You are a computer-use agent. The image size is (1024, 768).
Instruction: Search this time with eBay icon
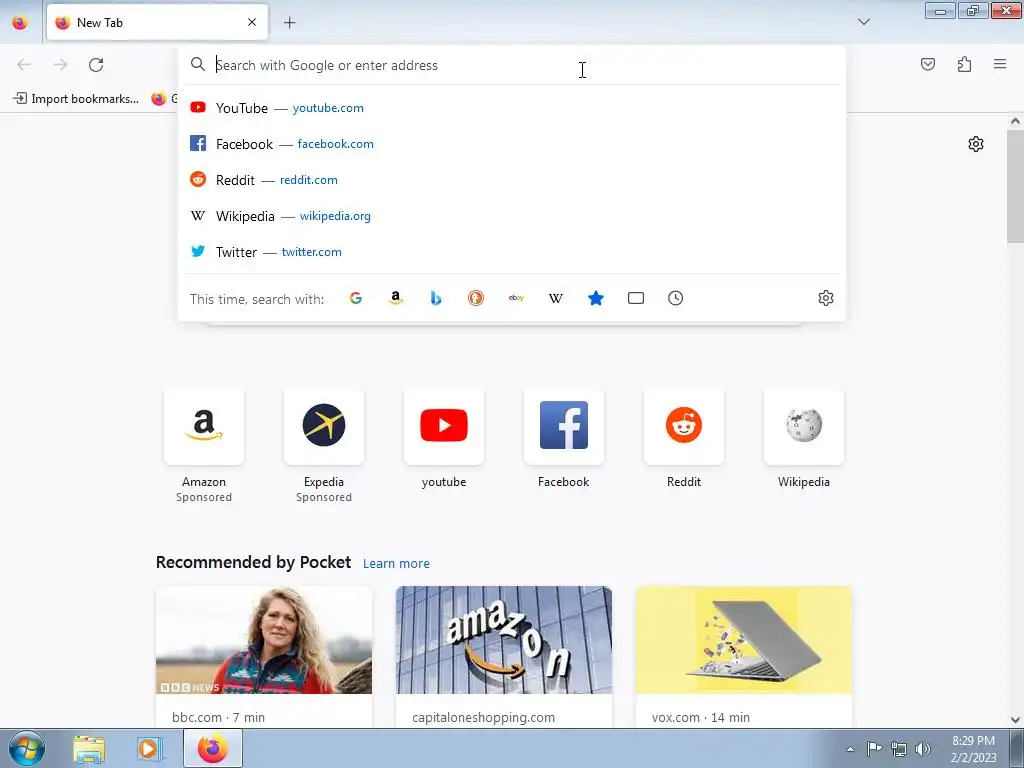point(516,298)
